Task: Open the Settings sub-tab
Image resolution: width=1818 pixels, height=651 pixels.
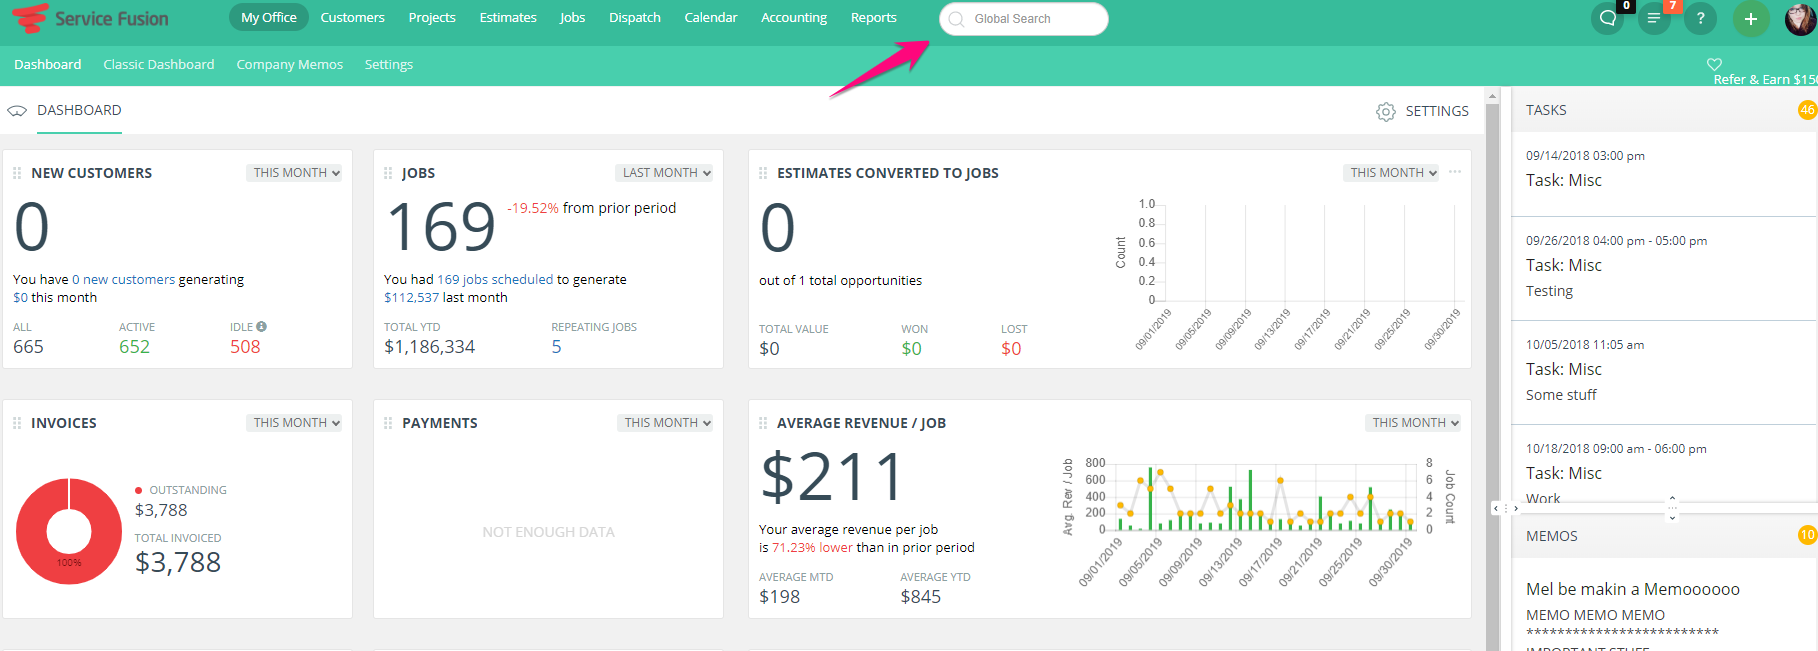Action: [389, 64]
